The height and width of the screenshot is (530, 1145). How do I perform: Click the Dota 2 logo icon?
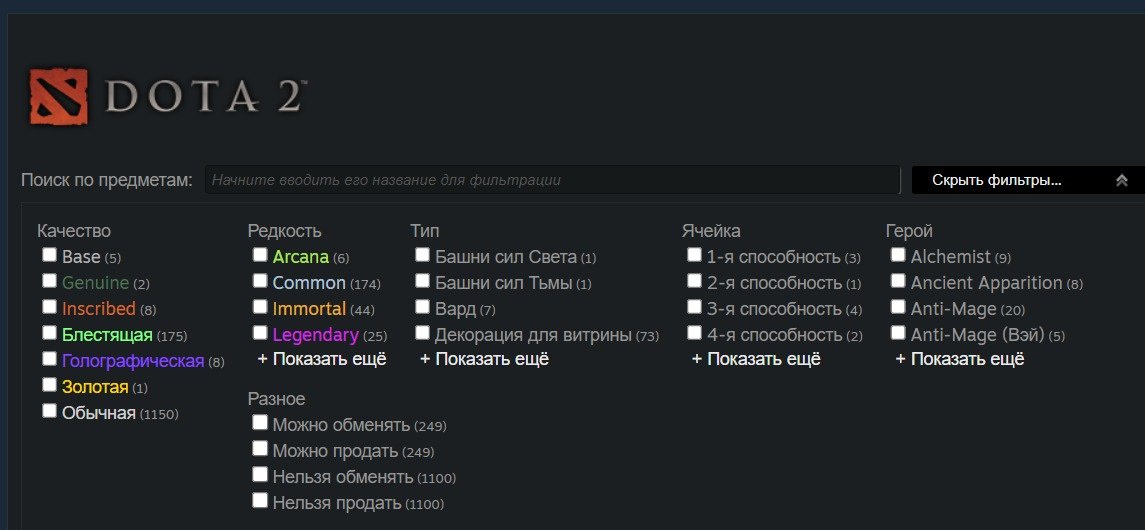point(58,96)
